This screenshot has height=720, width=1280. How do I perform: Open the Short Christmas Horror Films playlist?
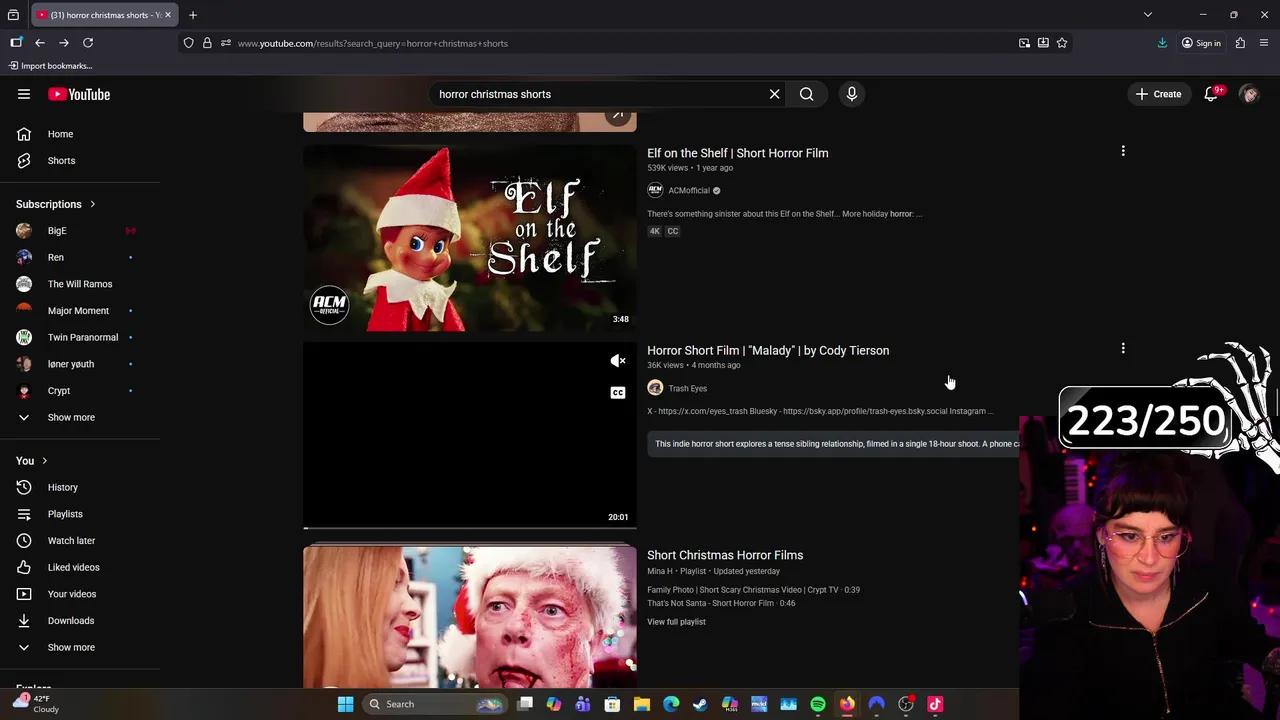point(725,555)
